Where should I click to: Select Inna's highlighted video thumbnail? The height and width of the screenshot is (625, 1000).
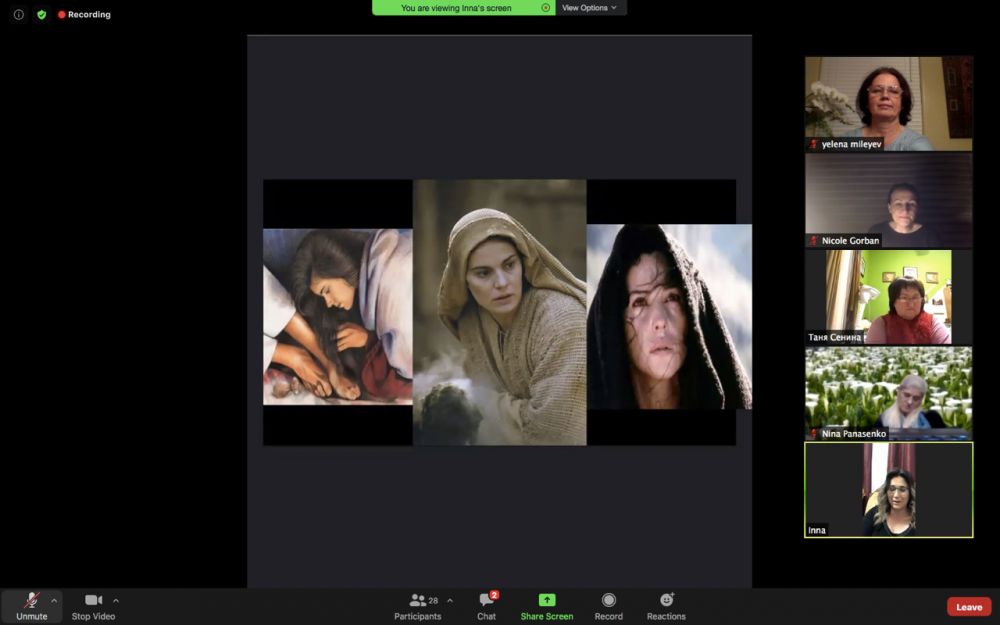tap(888, 490)
